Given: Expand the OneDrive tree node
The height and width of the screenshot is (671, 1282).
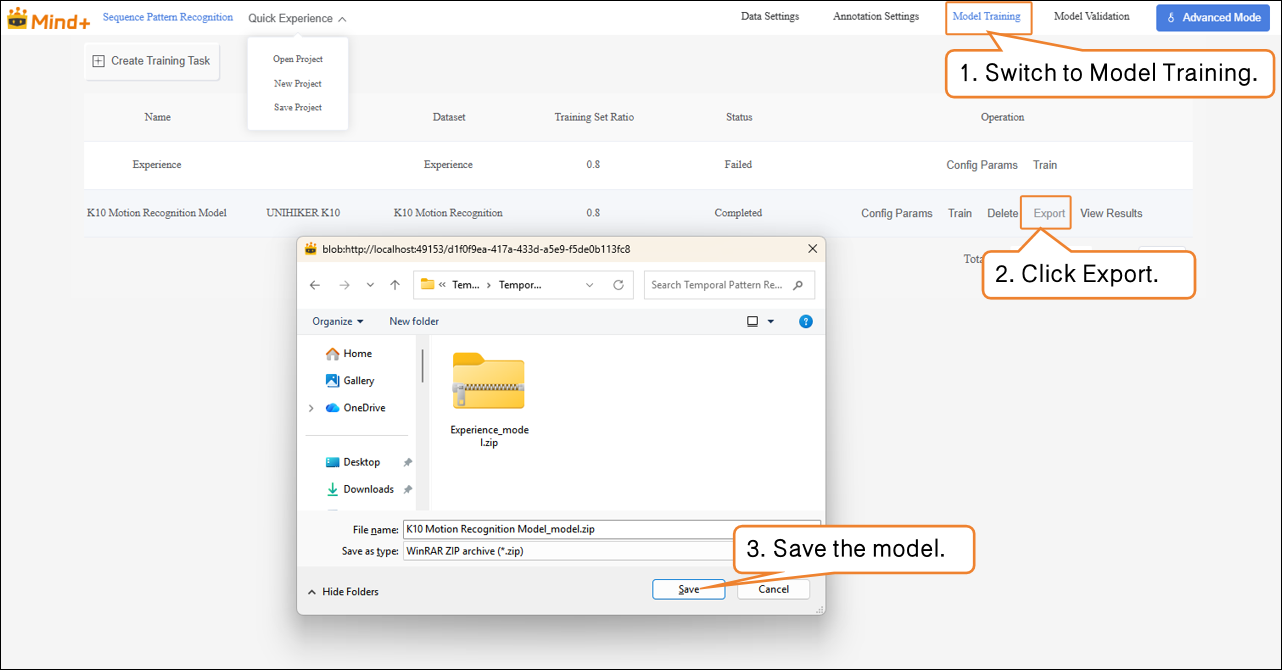Looking at the screenshot, I should 311,408.
